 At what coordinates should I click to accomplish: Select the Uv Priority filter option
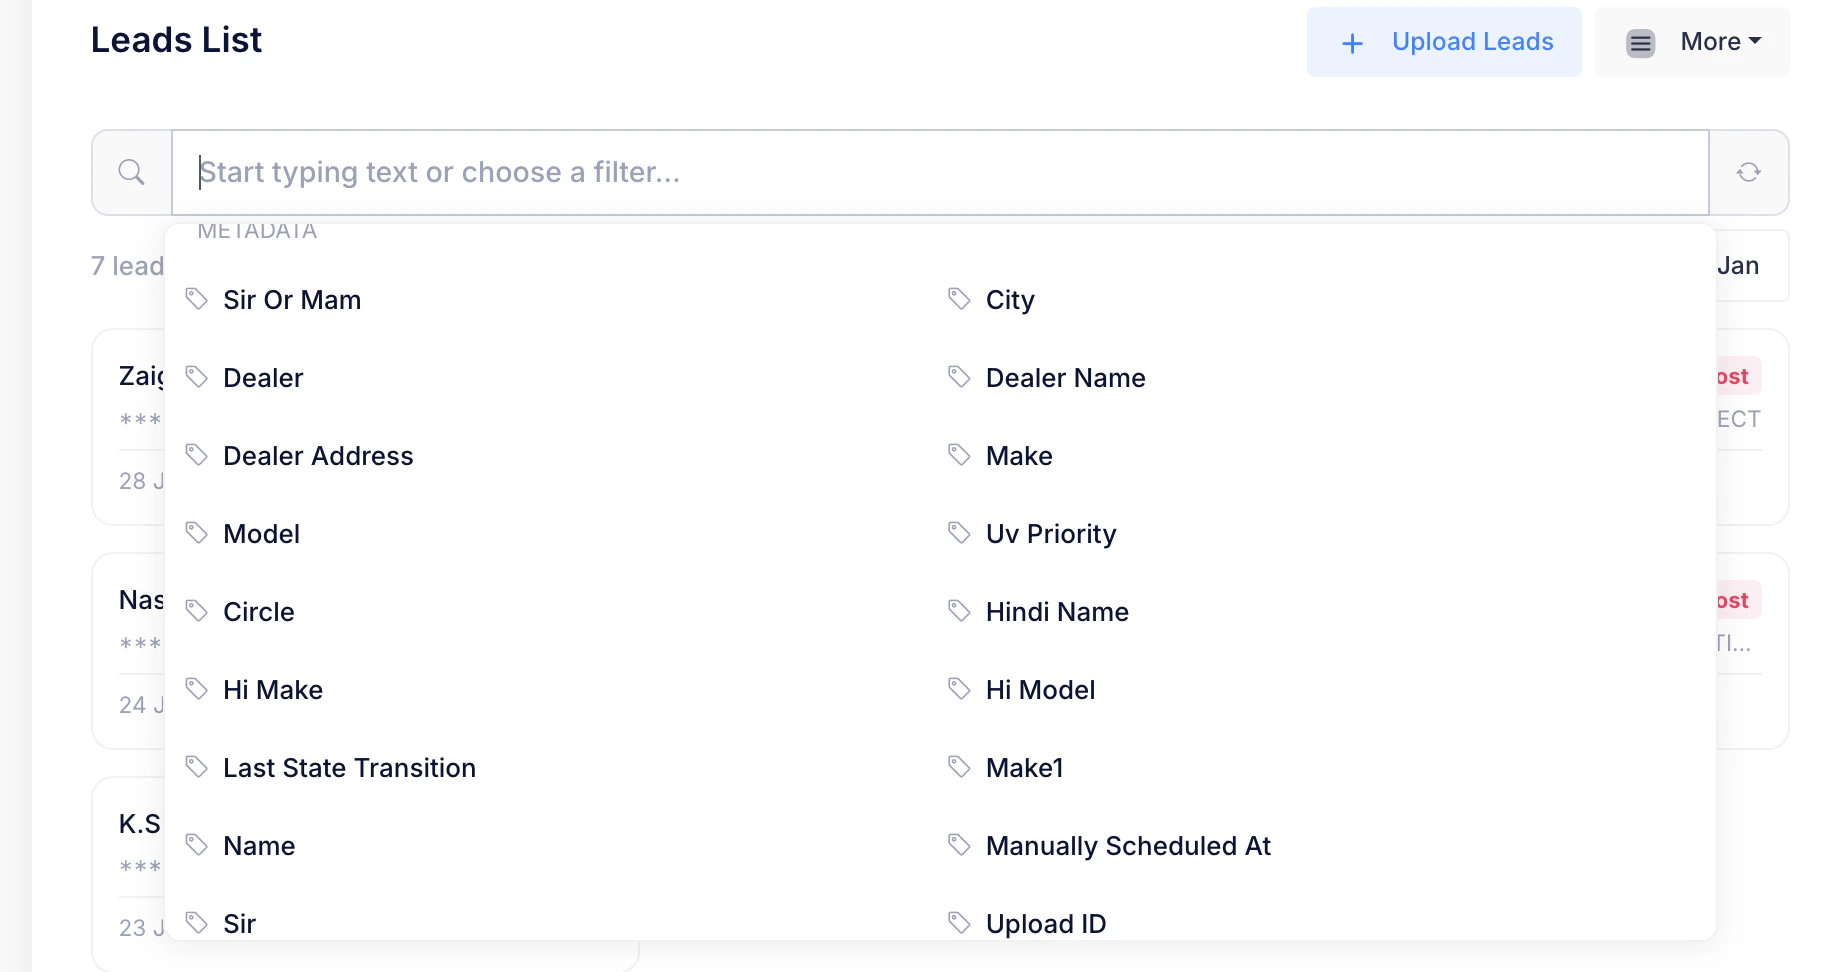[x=1050, y=534]
